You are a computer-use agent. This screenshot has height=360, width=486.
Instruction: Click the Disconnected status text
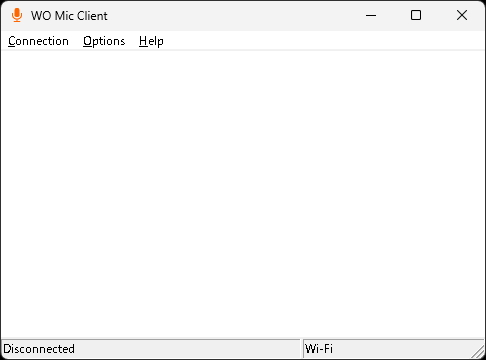(x=39, y=349)
